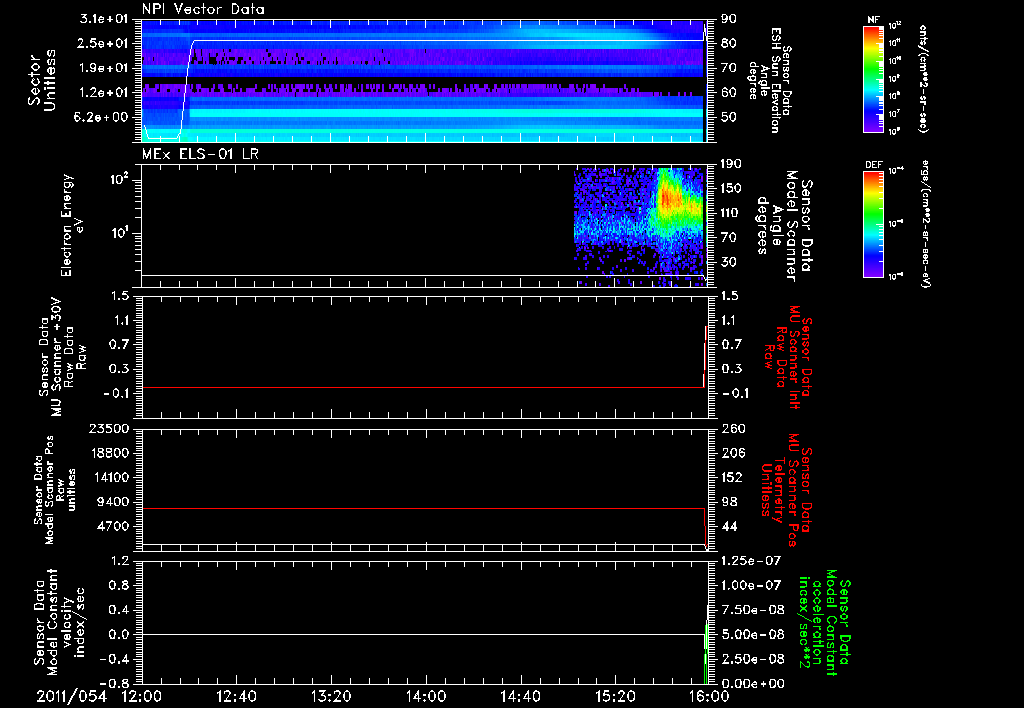Click the 14:00 time axis label
Viewport: 1024px width, 708px height.
[425, 695]
